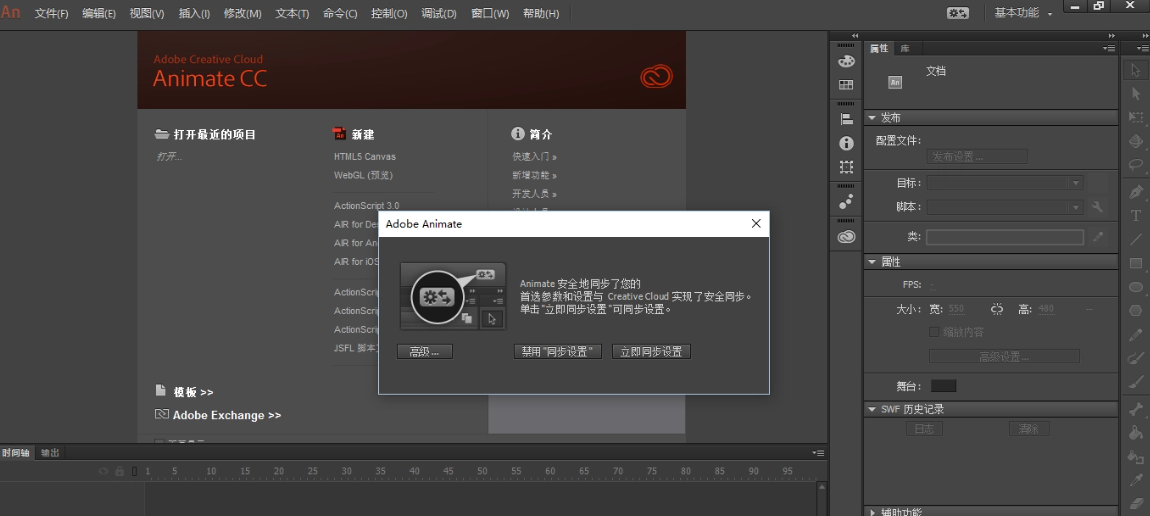
Task: Open the 模板 >> link
Action: pos(193,392)
